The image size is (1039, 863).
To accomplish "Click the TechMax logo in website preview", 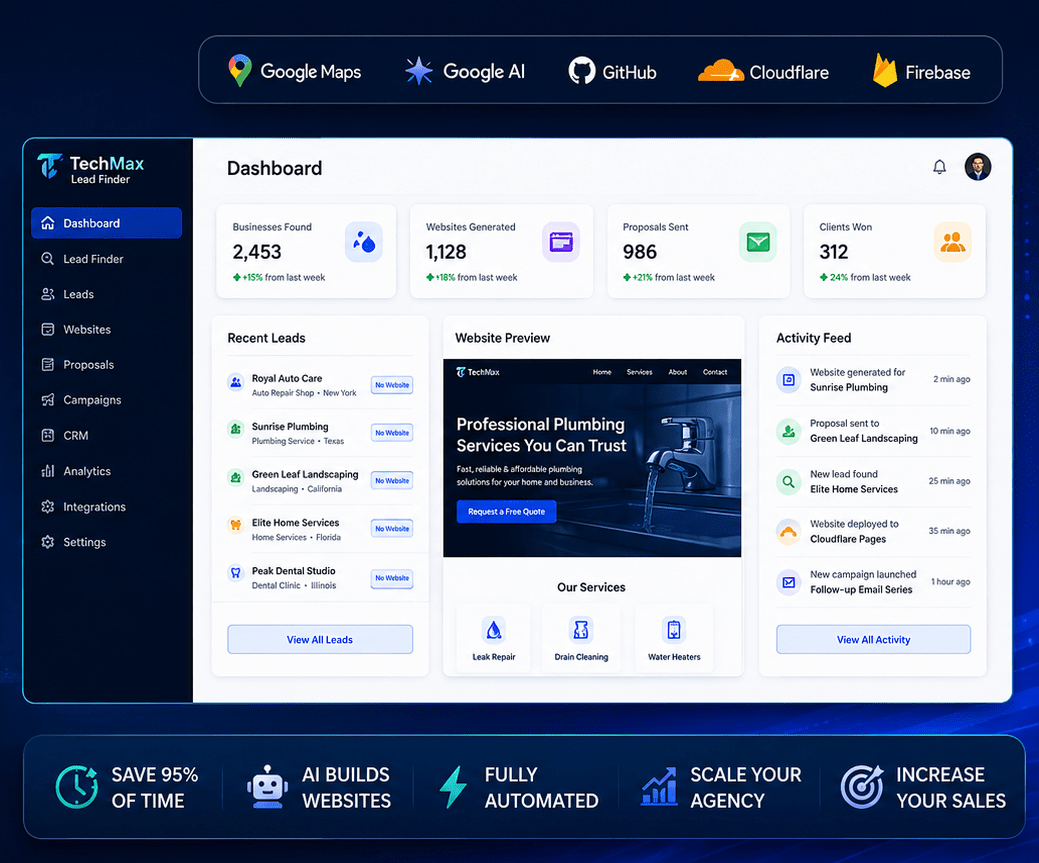I will [x=478, y=372].
